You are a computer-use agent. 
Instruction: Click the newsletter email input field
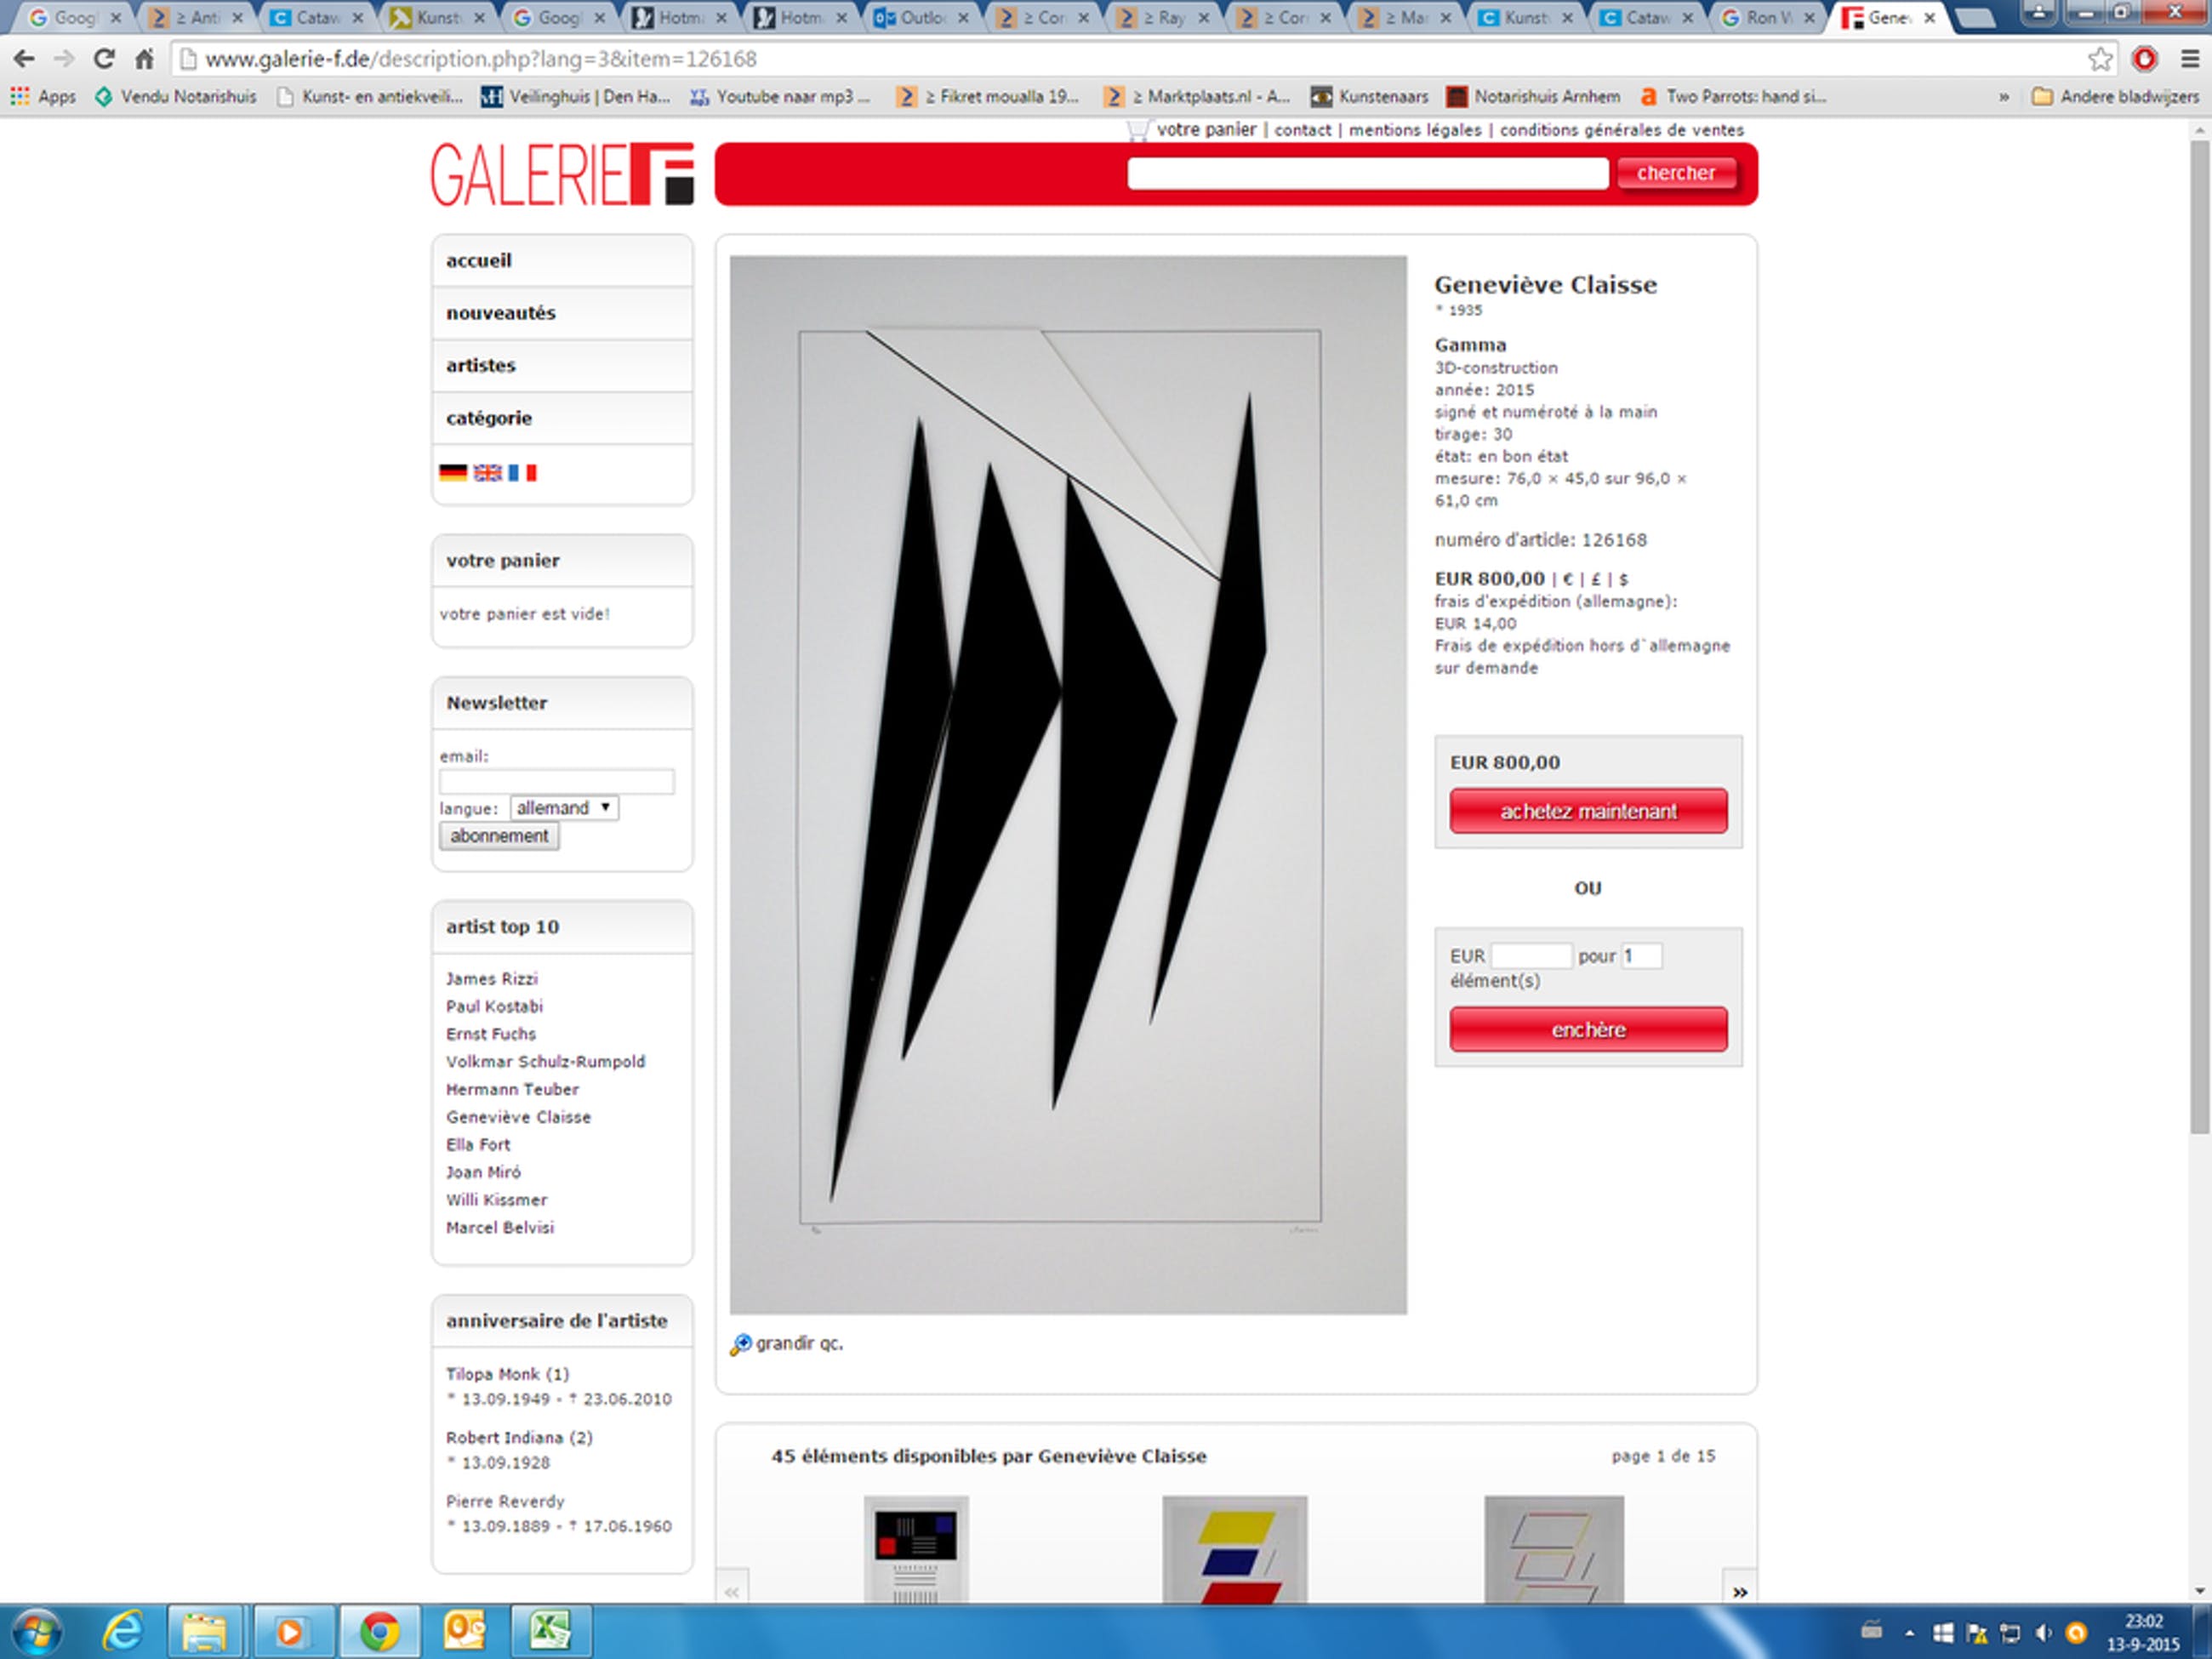tap(556, 782)
